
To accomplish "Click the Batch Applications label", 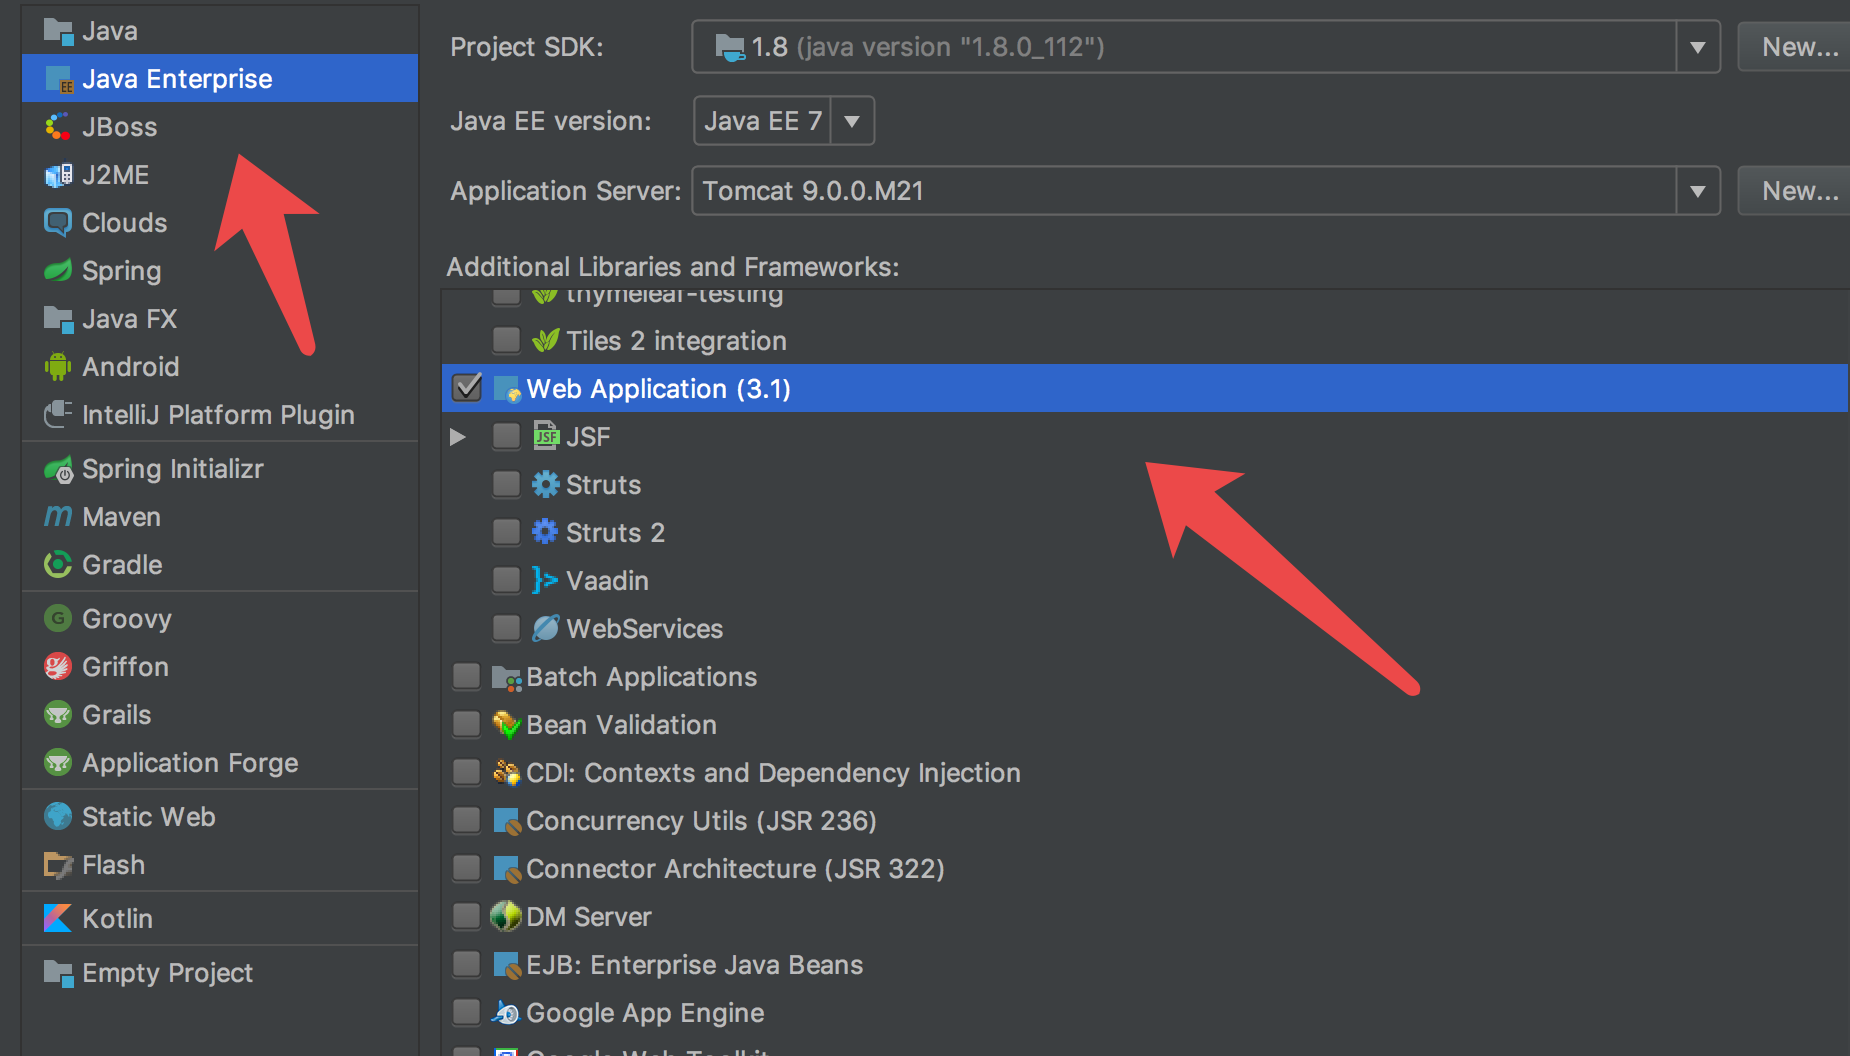I will pos(642,677).
